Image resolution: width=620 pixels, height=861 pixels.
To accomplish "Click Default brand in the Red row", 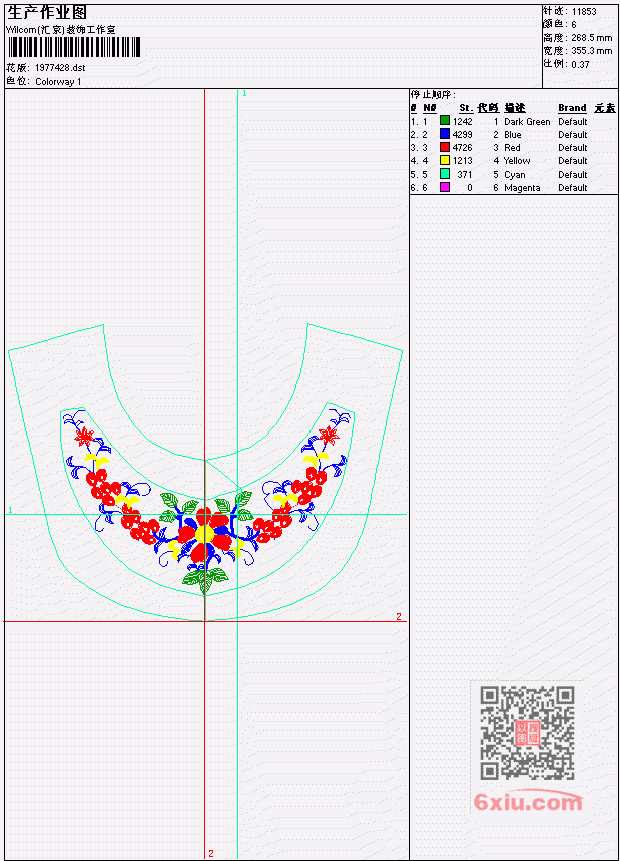I will [573, 148].
